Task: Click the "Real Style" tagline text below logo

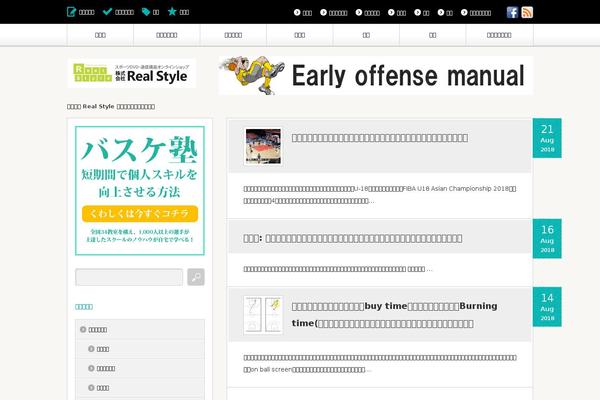Action: 111,106
